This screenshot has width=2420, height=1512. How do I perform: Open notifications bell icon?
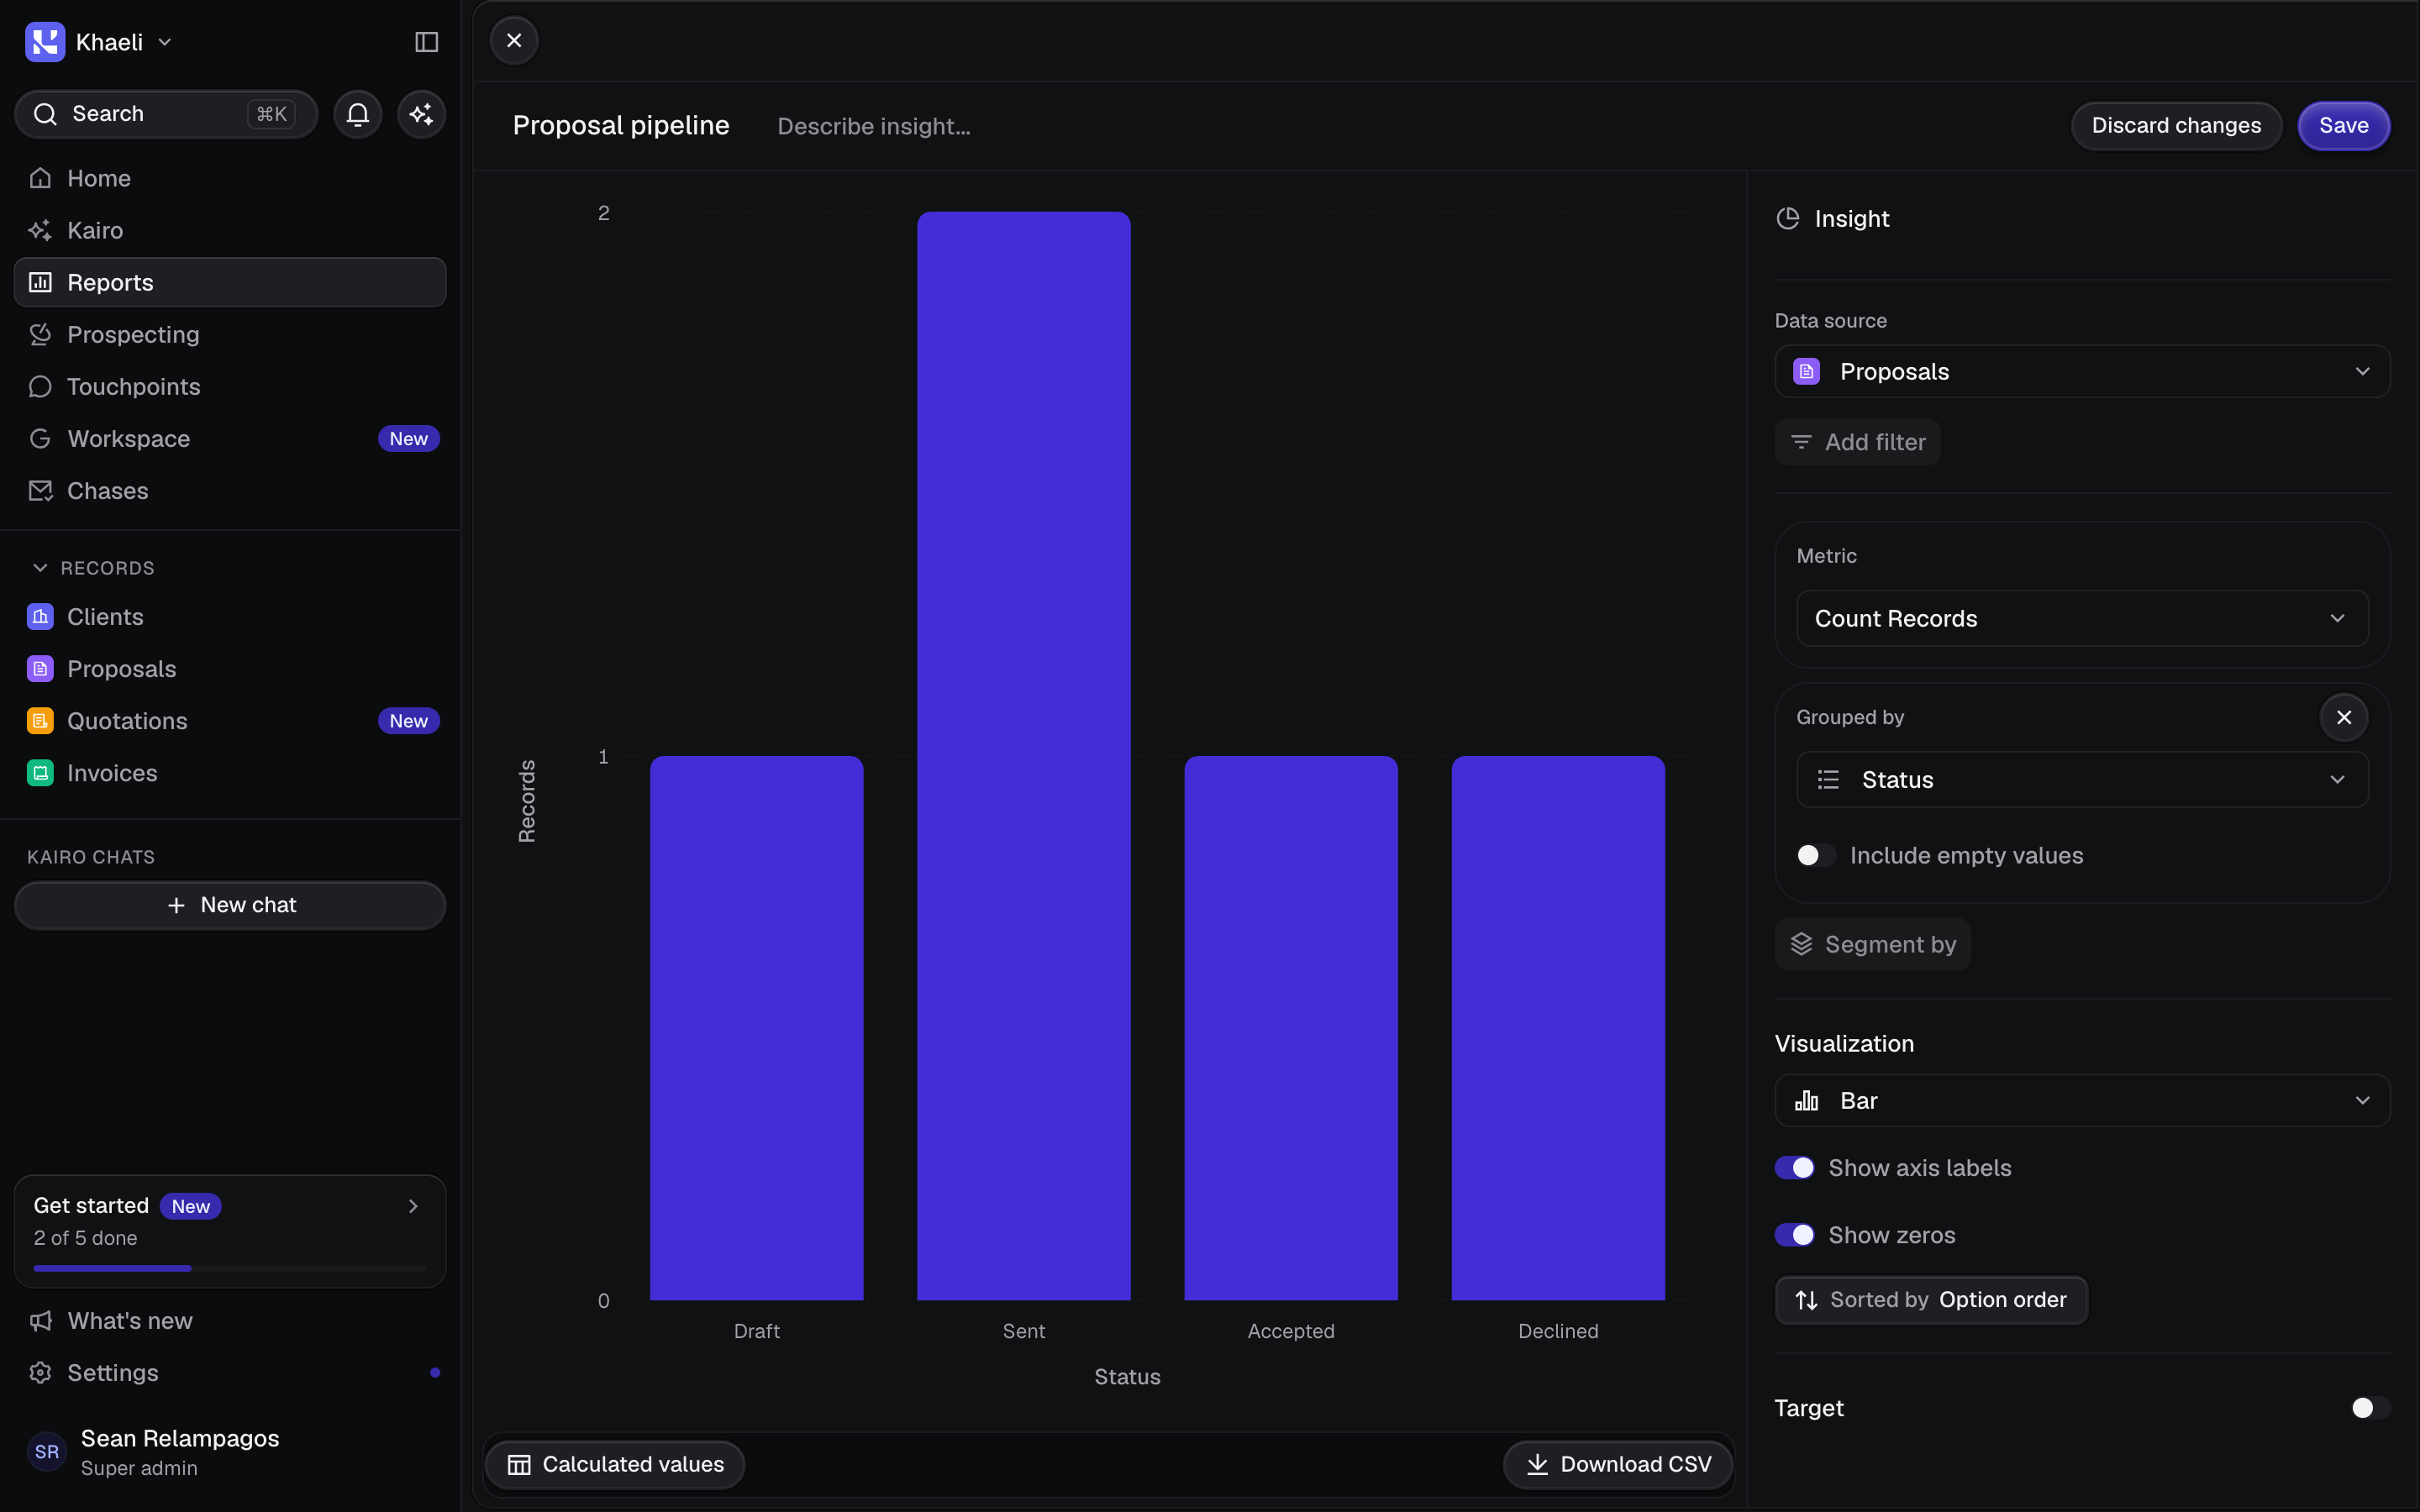358,114
